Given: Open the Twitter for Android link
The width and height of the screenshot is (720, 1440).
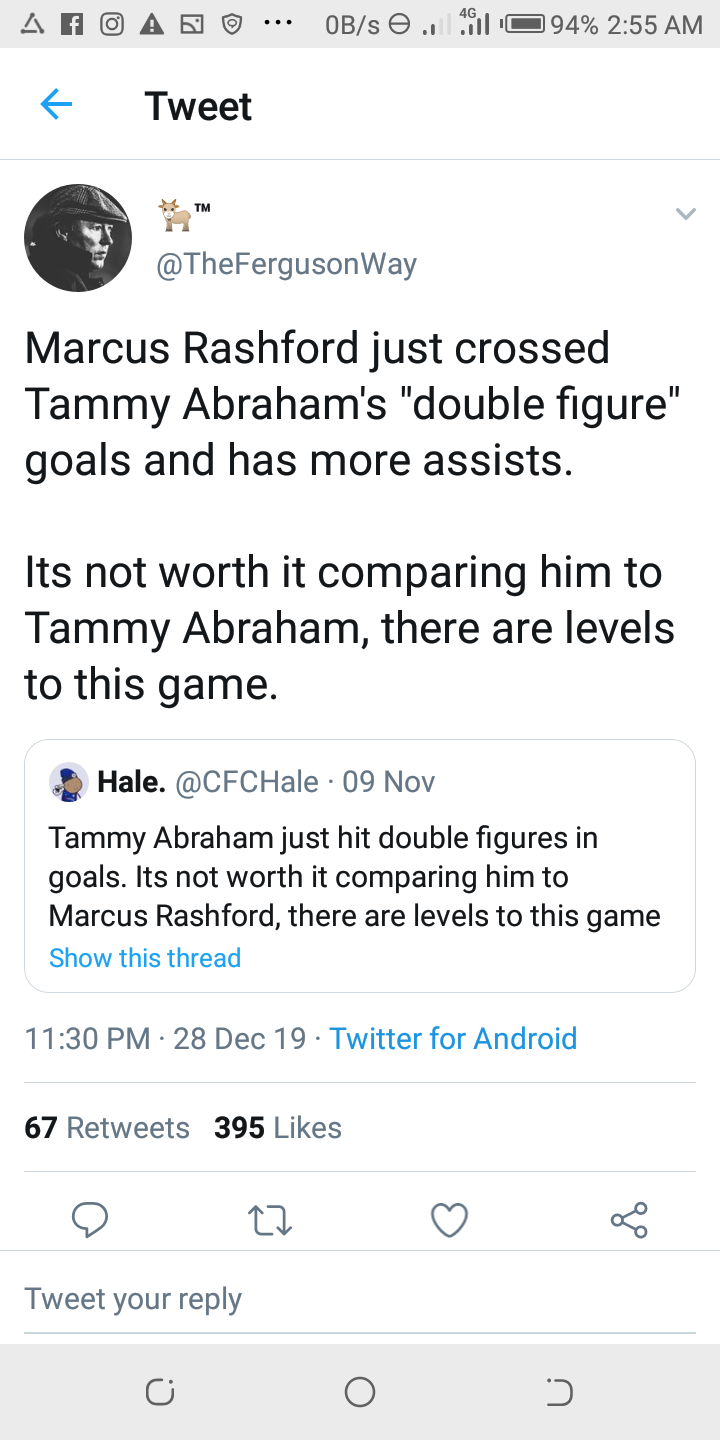Looking at the screenshot, I should click(453, 1038).
